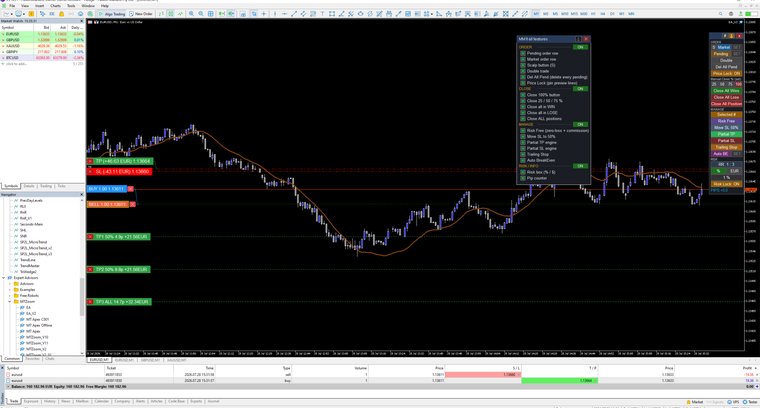Pick the crosshair cursor tool

[x=264, y=14]
